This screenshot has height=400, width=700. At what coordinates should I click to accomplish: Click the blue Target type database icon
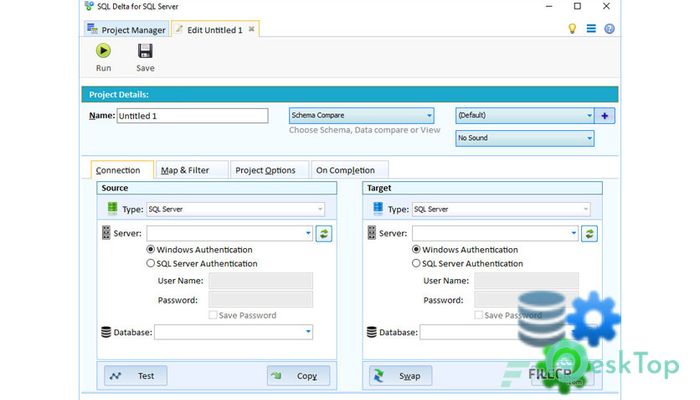(378, 208)
